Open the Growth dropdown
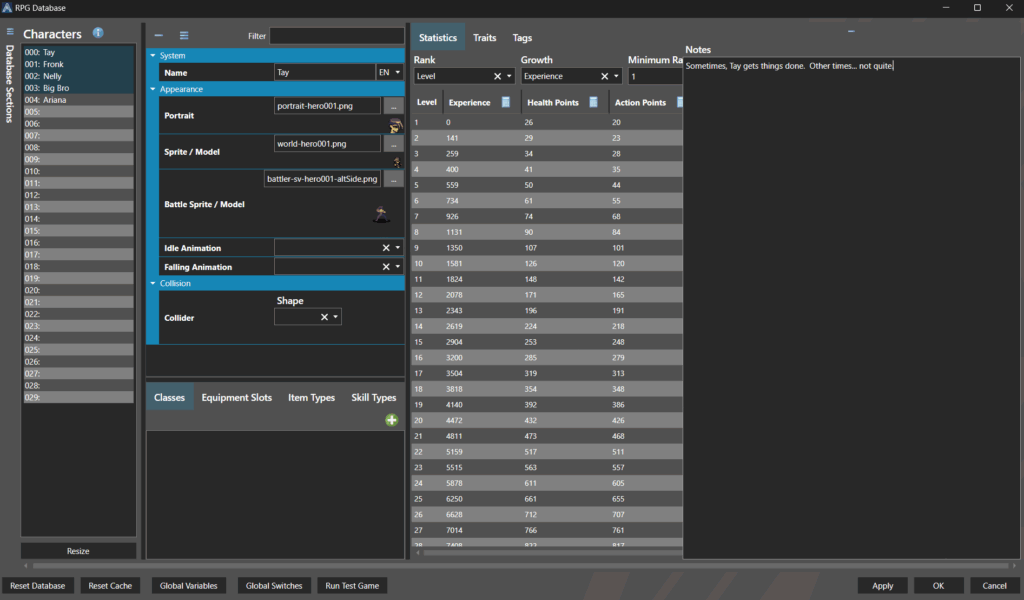This screenshot has height=600, width=1024. tap(616, 76)
